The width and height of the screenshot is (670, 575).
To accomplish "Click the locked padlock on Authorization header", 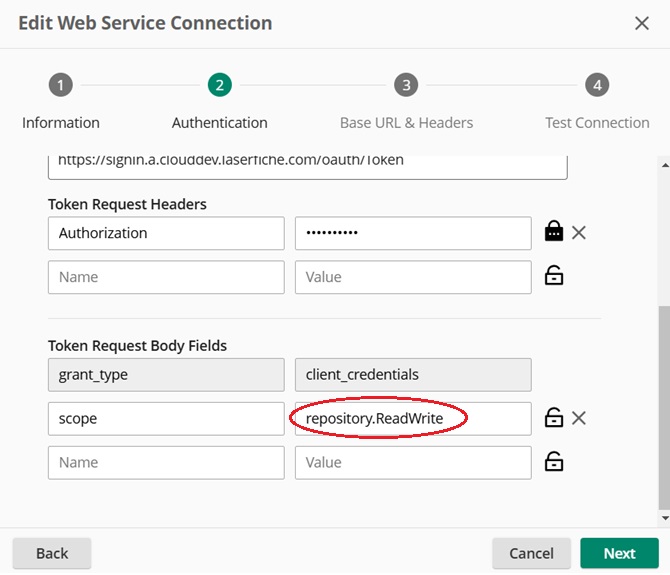I will (x=553, y=233).
